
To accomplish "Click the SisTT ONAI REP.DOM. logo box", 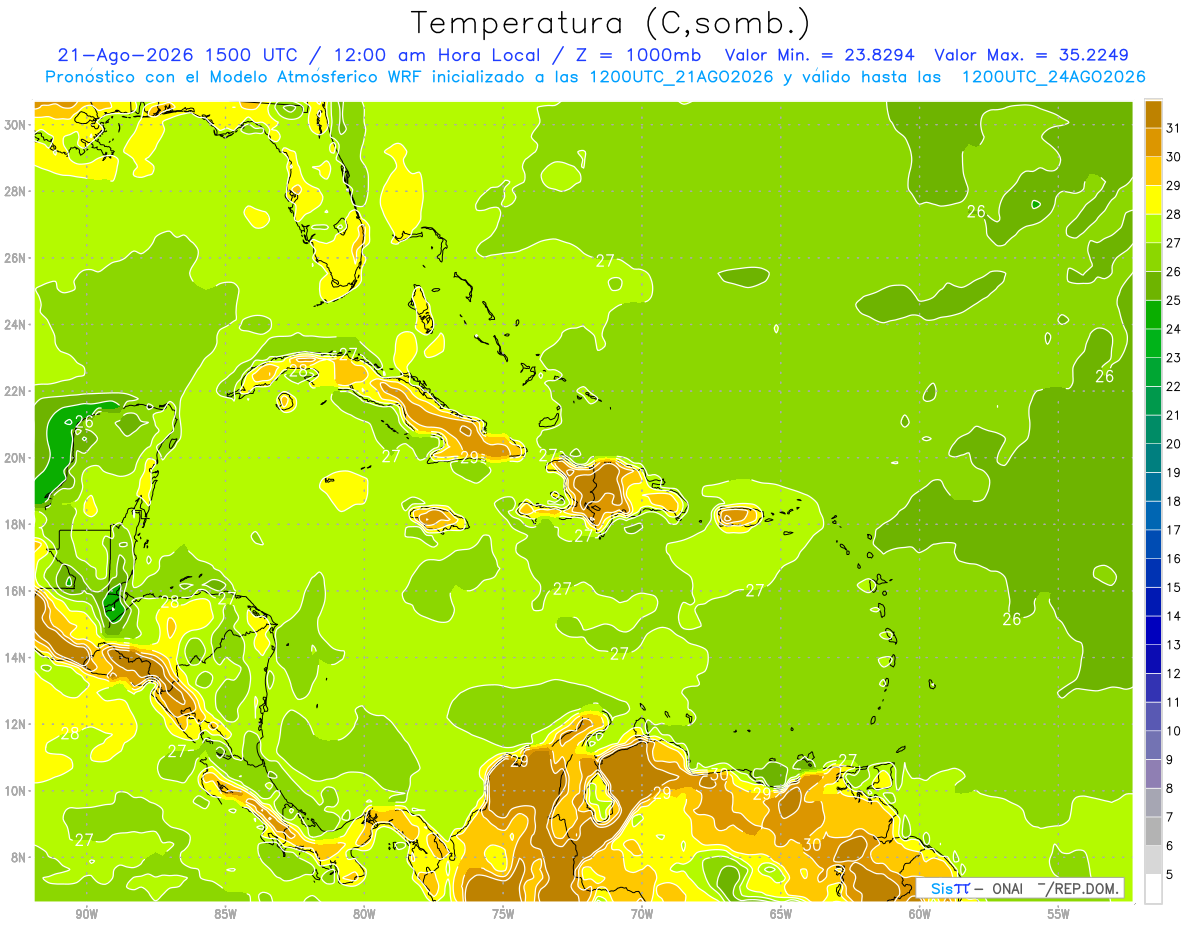I will (1019, 888).
